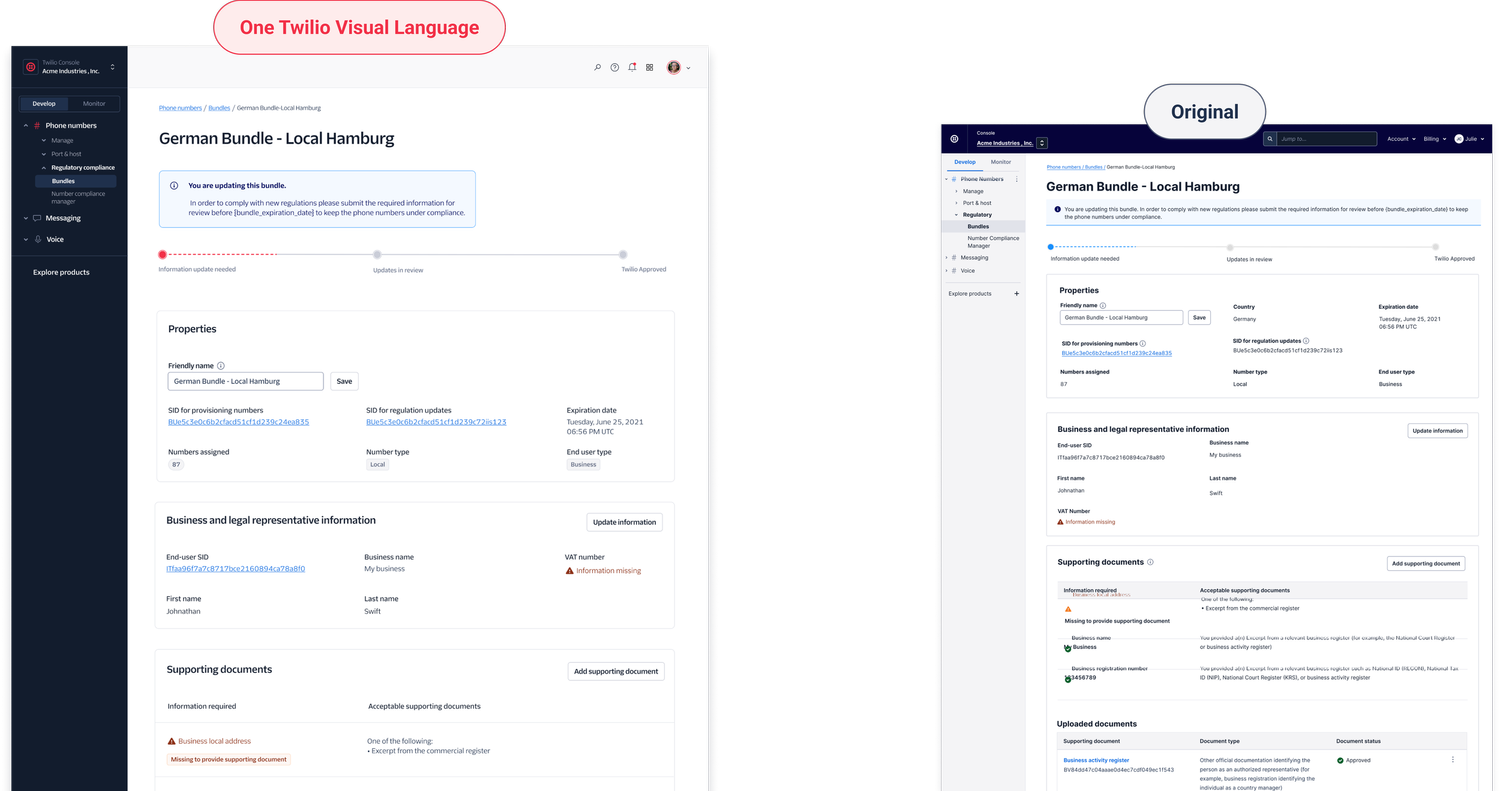Select 'Bundles' in the Original sidebar

984,226
